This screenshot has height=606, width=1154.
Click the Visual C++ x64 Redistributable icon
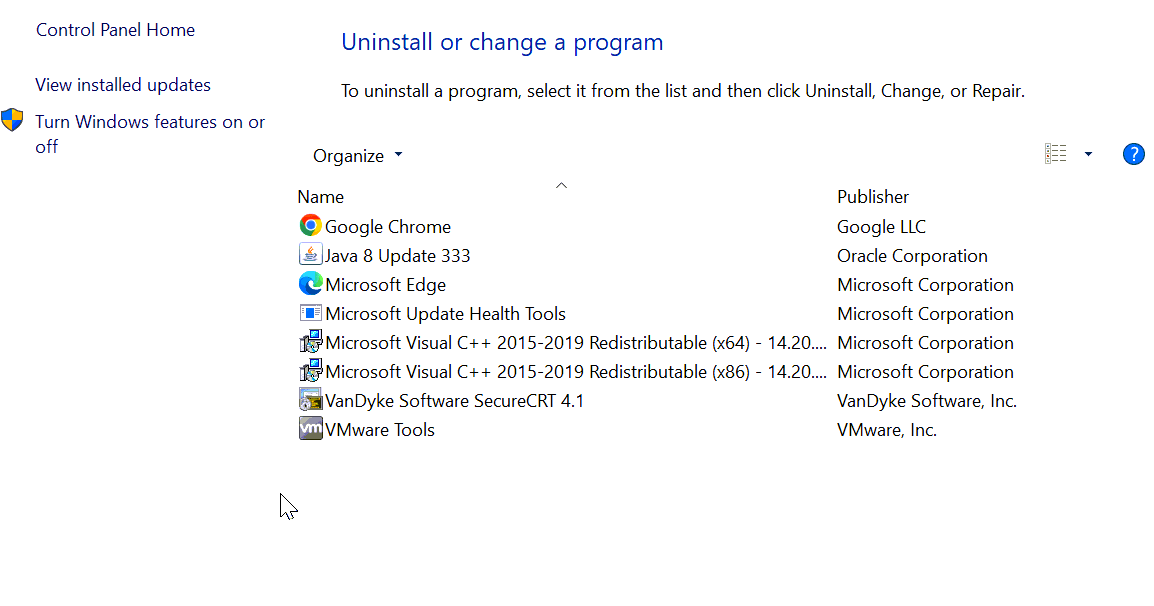click(311, 342)
